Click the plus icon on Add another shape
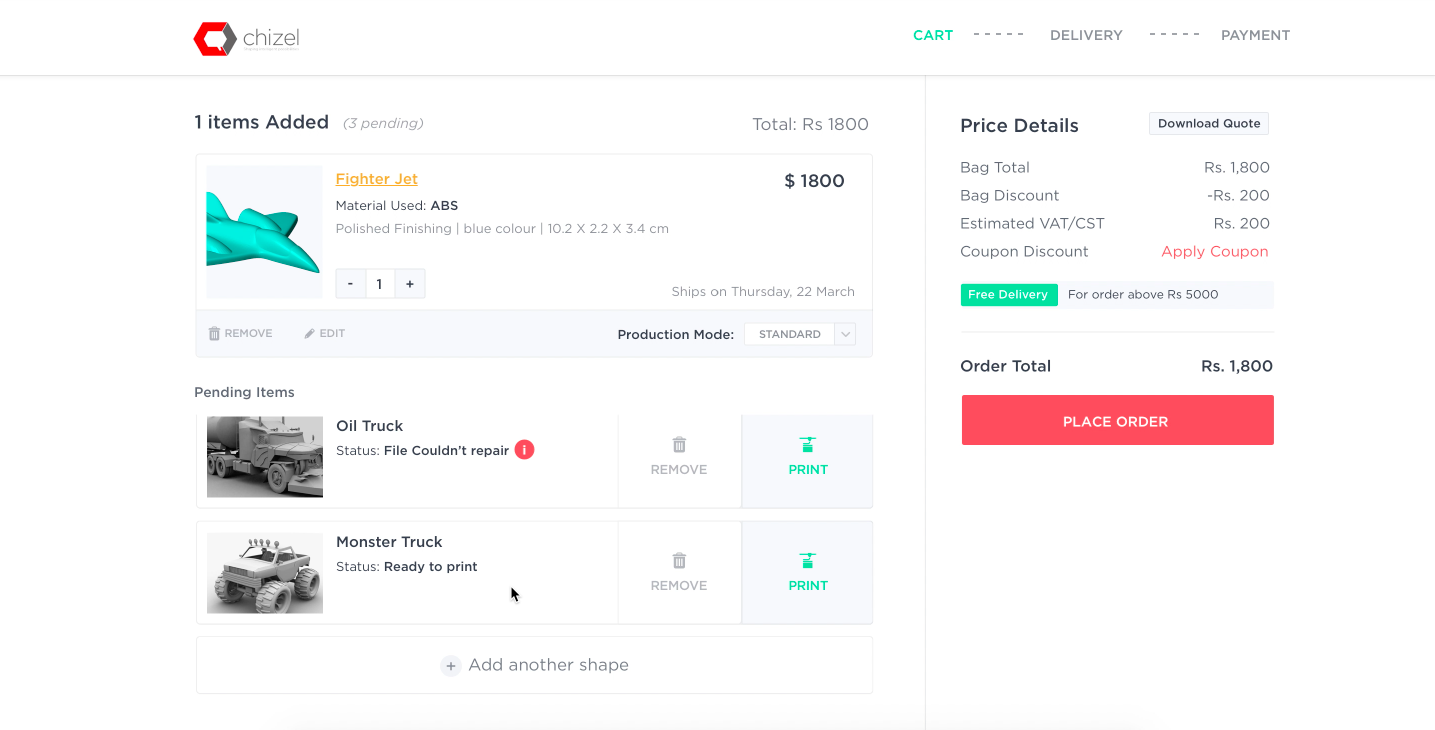Viewport: 1435px width, 730px height. (x=451, y=666)
